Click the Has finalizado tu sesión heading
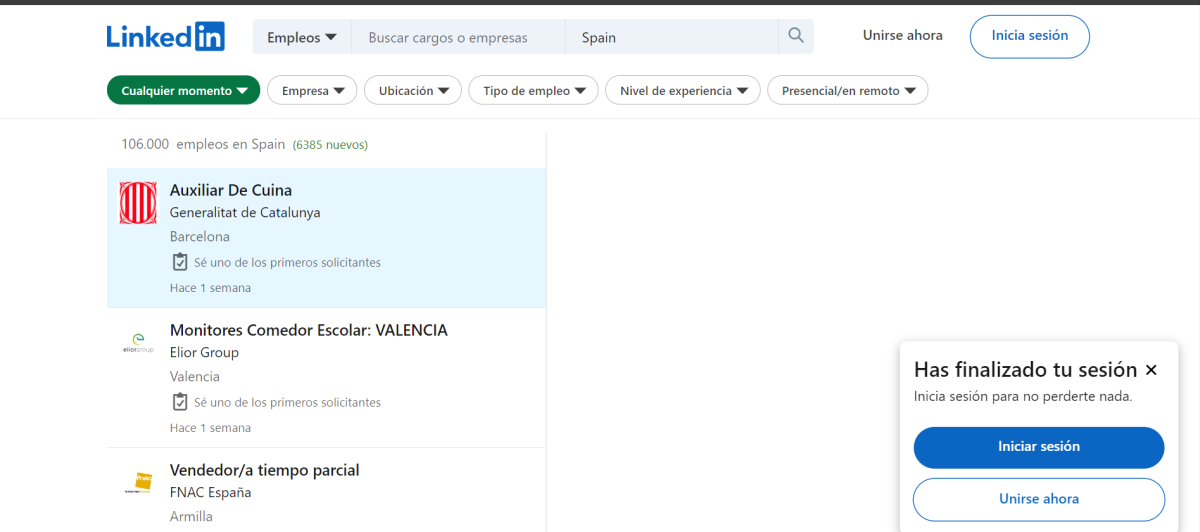 pos(1026,370)
